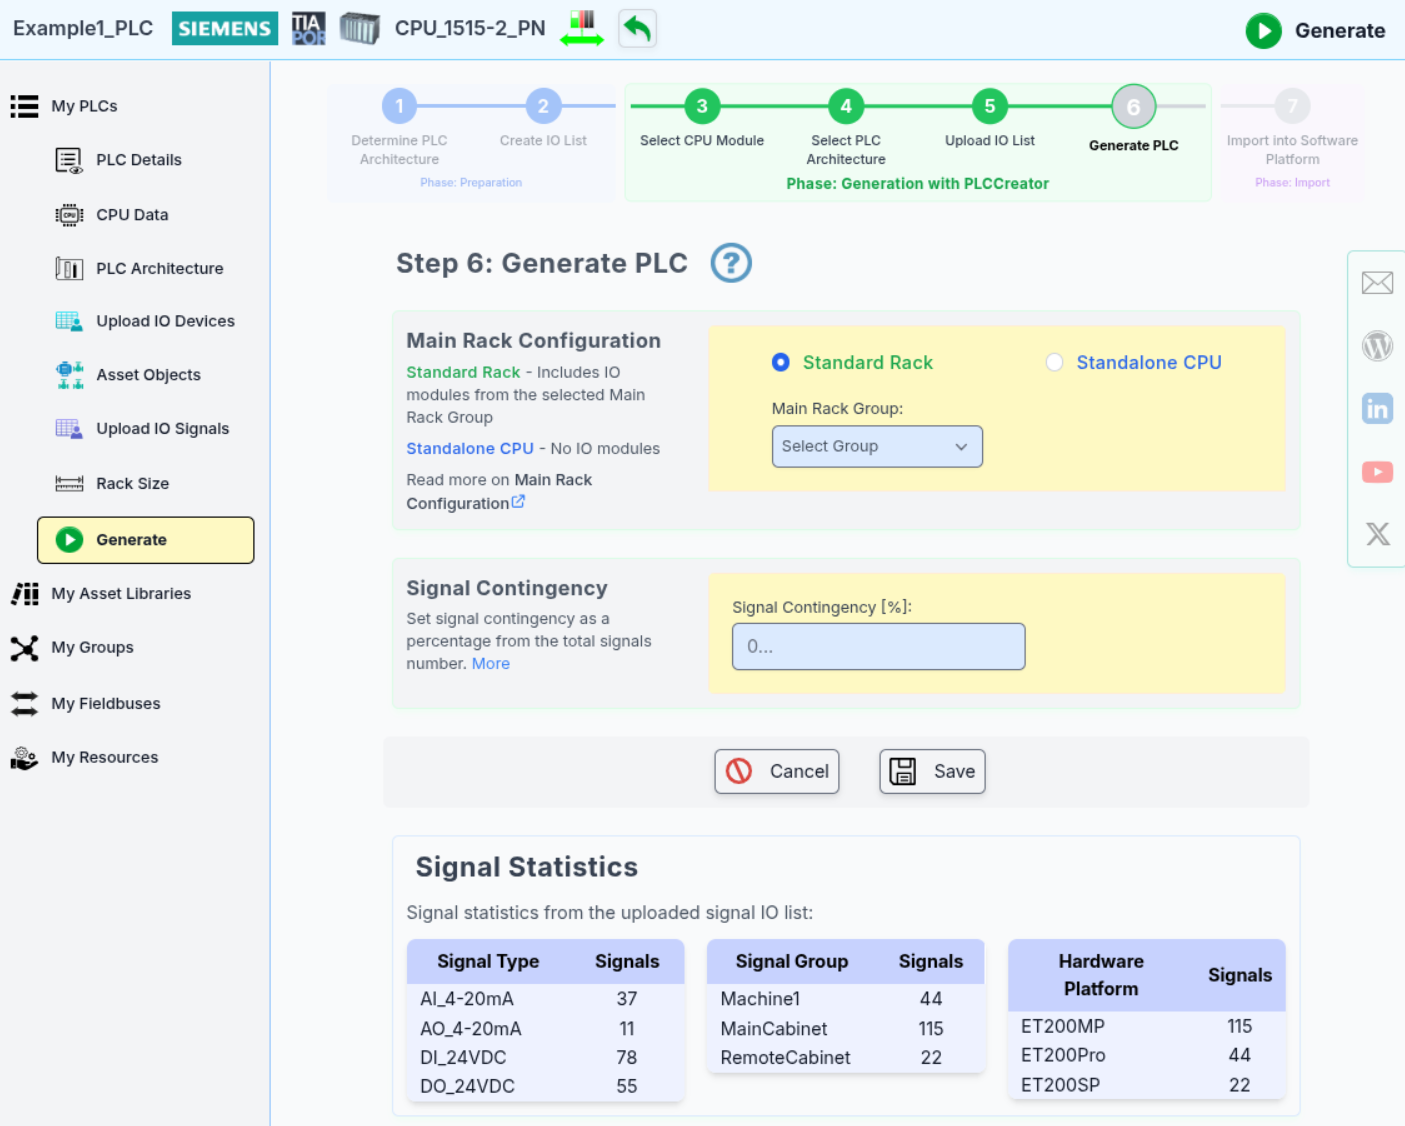
Task: Open the WordPress icon
Action: 1377,346
